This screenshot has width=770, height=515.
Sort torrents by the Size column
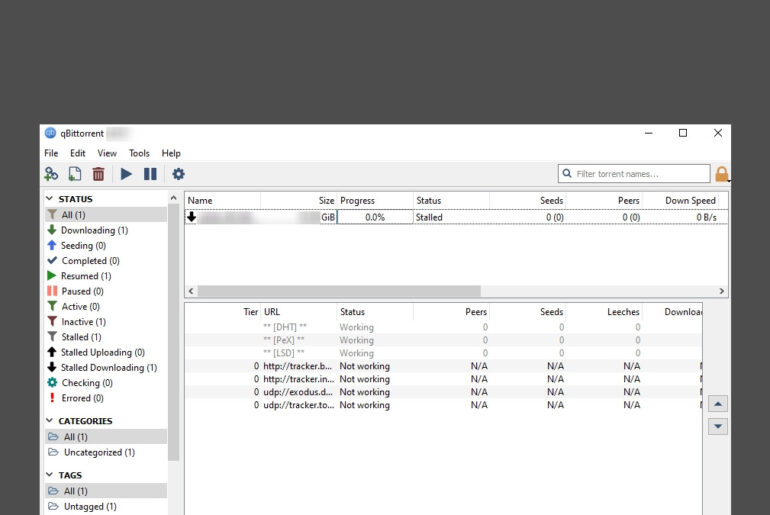tap(299, 200)
